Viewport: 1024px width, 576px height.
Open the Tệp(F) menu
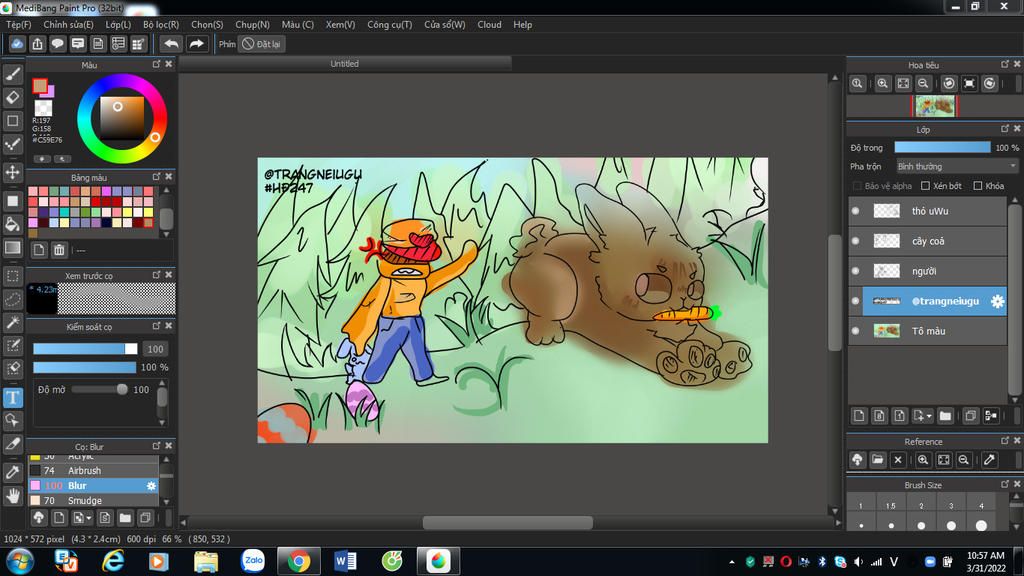click(19, 25)
